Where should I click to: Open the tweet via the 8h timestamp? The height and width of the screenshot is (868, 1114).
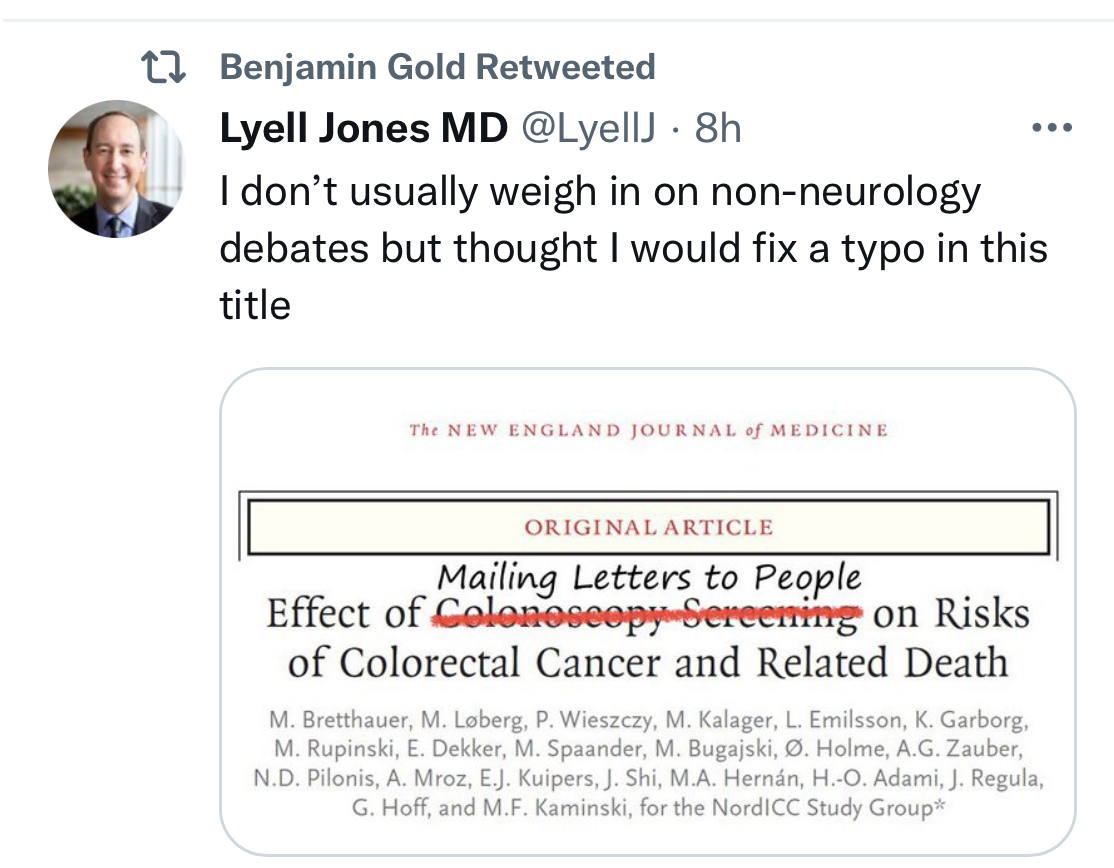pos(718,127)
